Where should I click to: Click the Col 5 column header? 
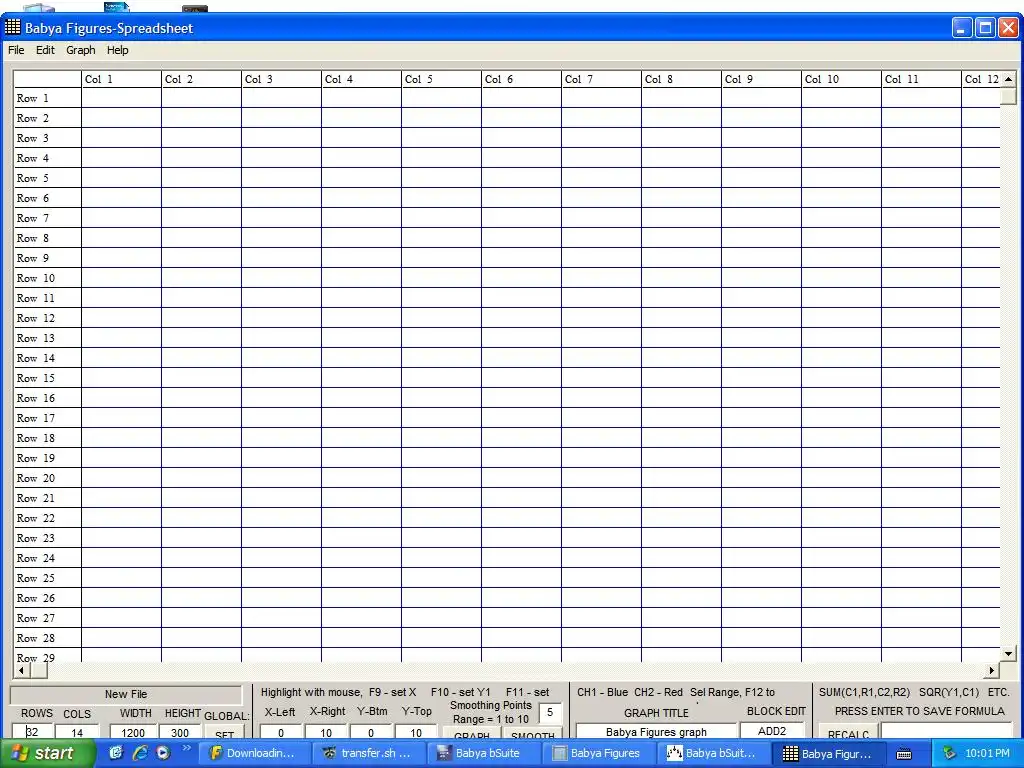[441, 79]
